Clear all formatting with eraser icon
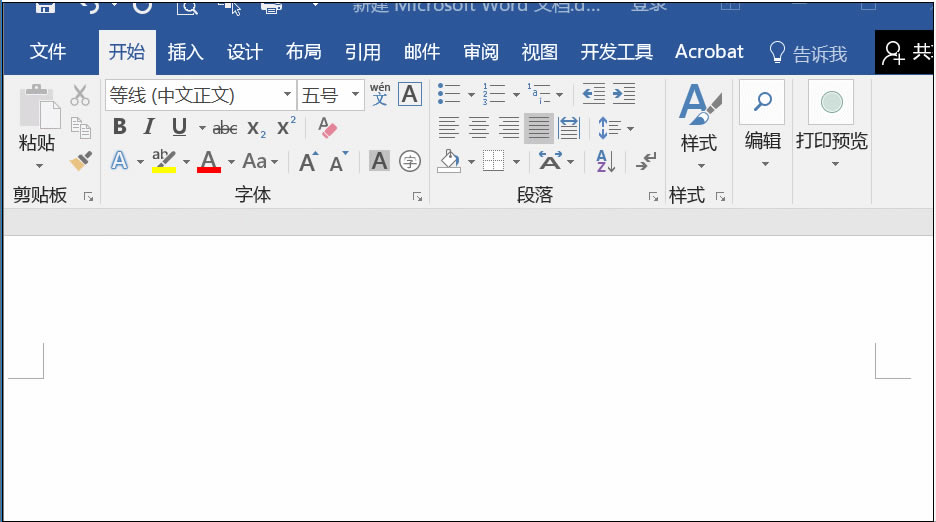Image resolution: width=936 pixels, height=522 pixels. click(327, 127)
